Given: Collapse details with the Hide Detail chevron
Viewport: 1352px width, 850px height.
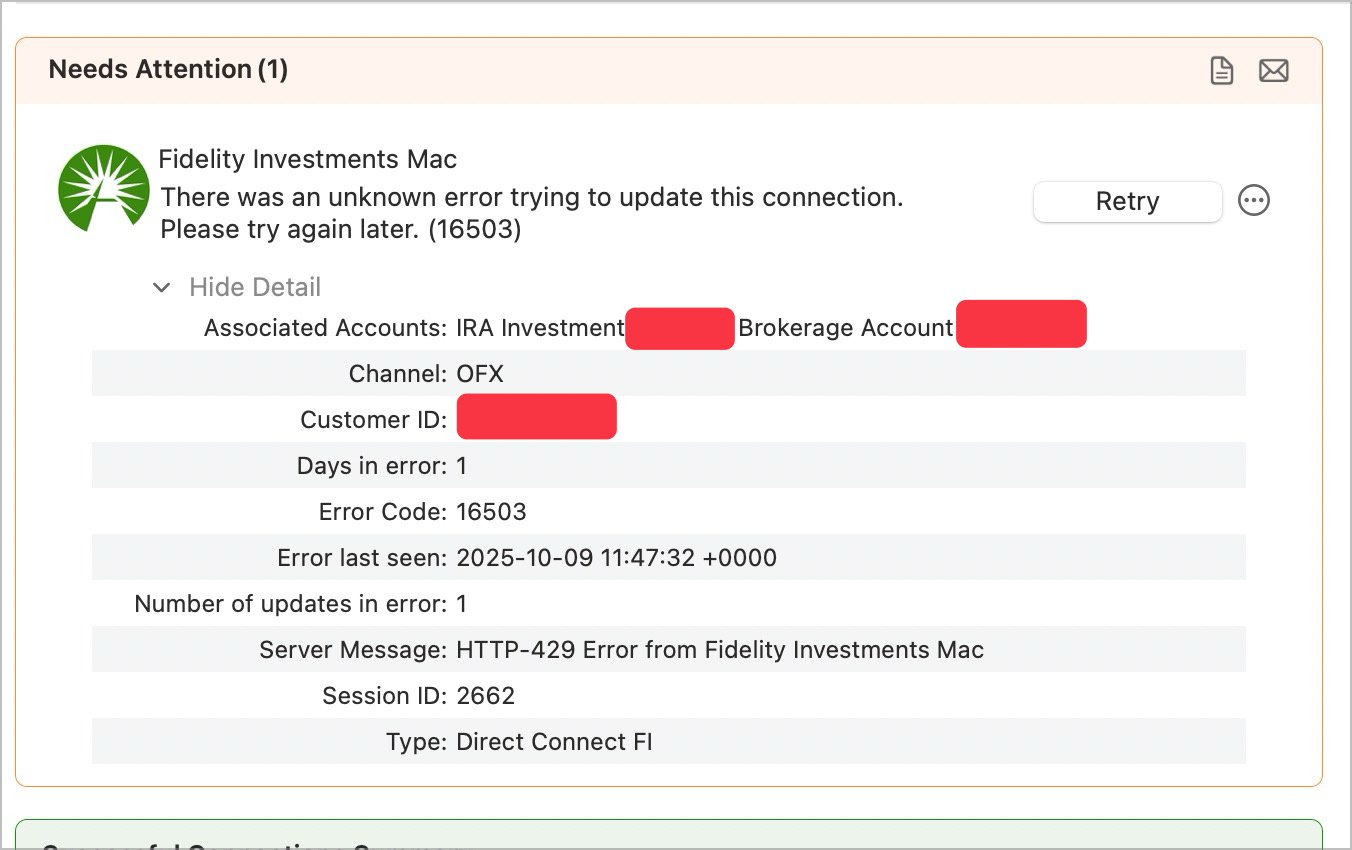Looking at the screenshot, I should pos(161,288).
